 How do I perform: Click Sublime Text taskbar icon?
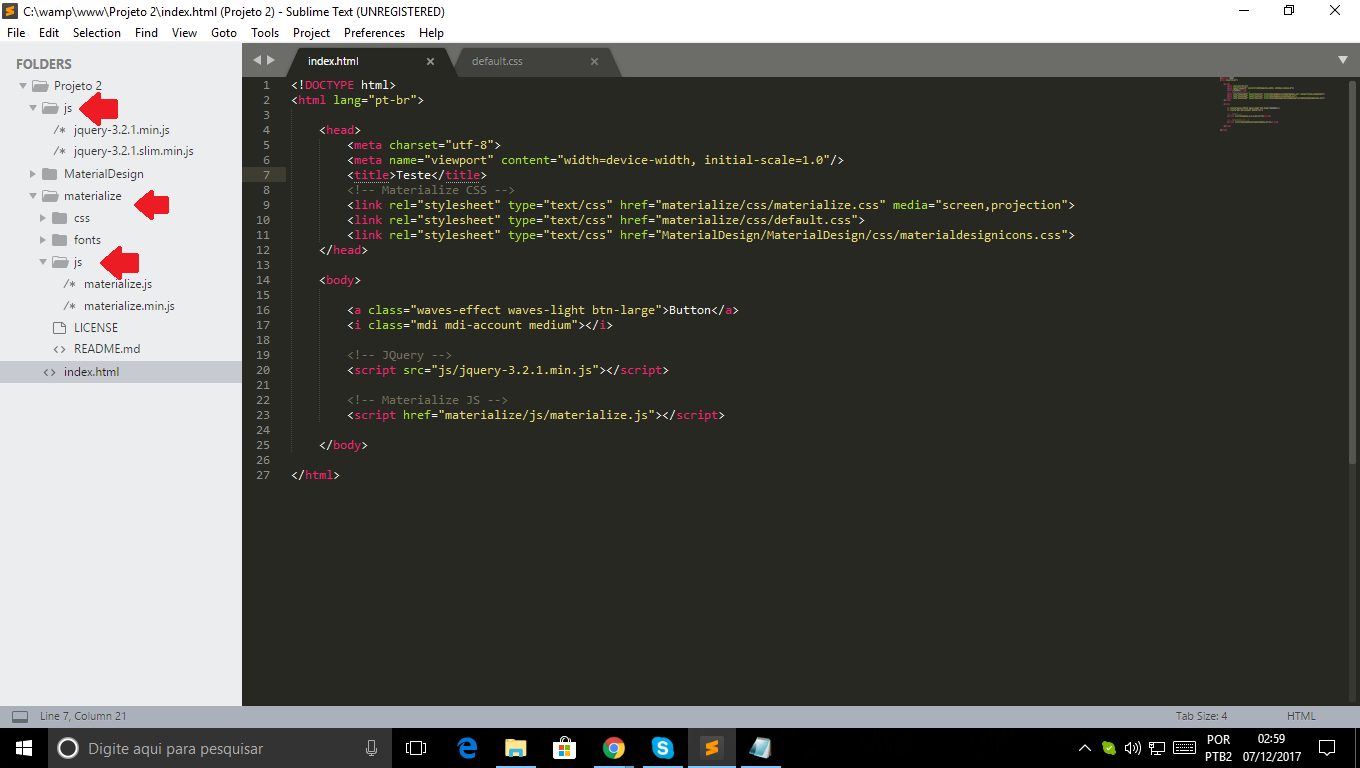[x=711, y=748]
